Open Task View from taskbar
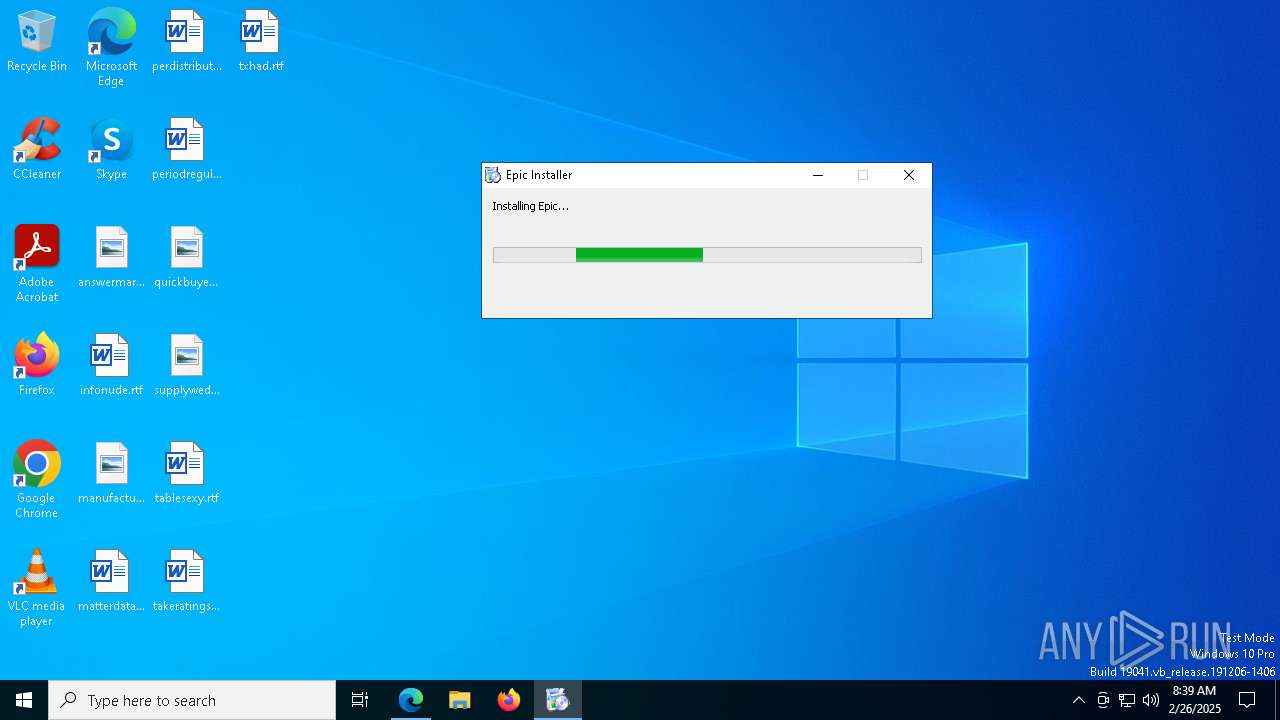This screenshot has width=1280, height=720. coord(360,700)
